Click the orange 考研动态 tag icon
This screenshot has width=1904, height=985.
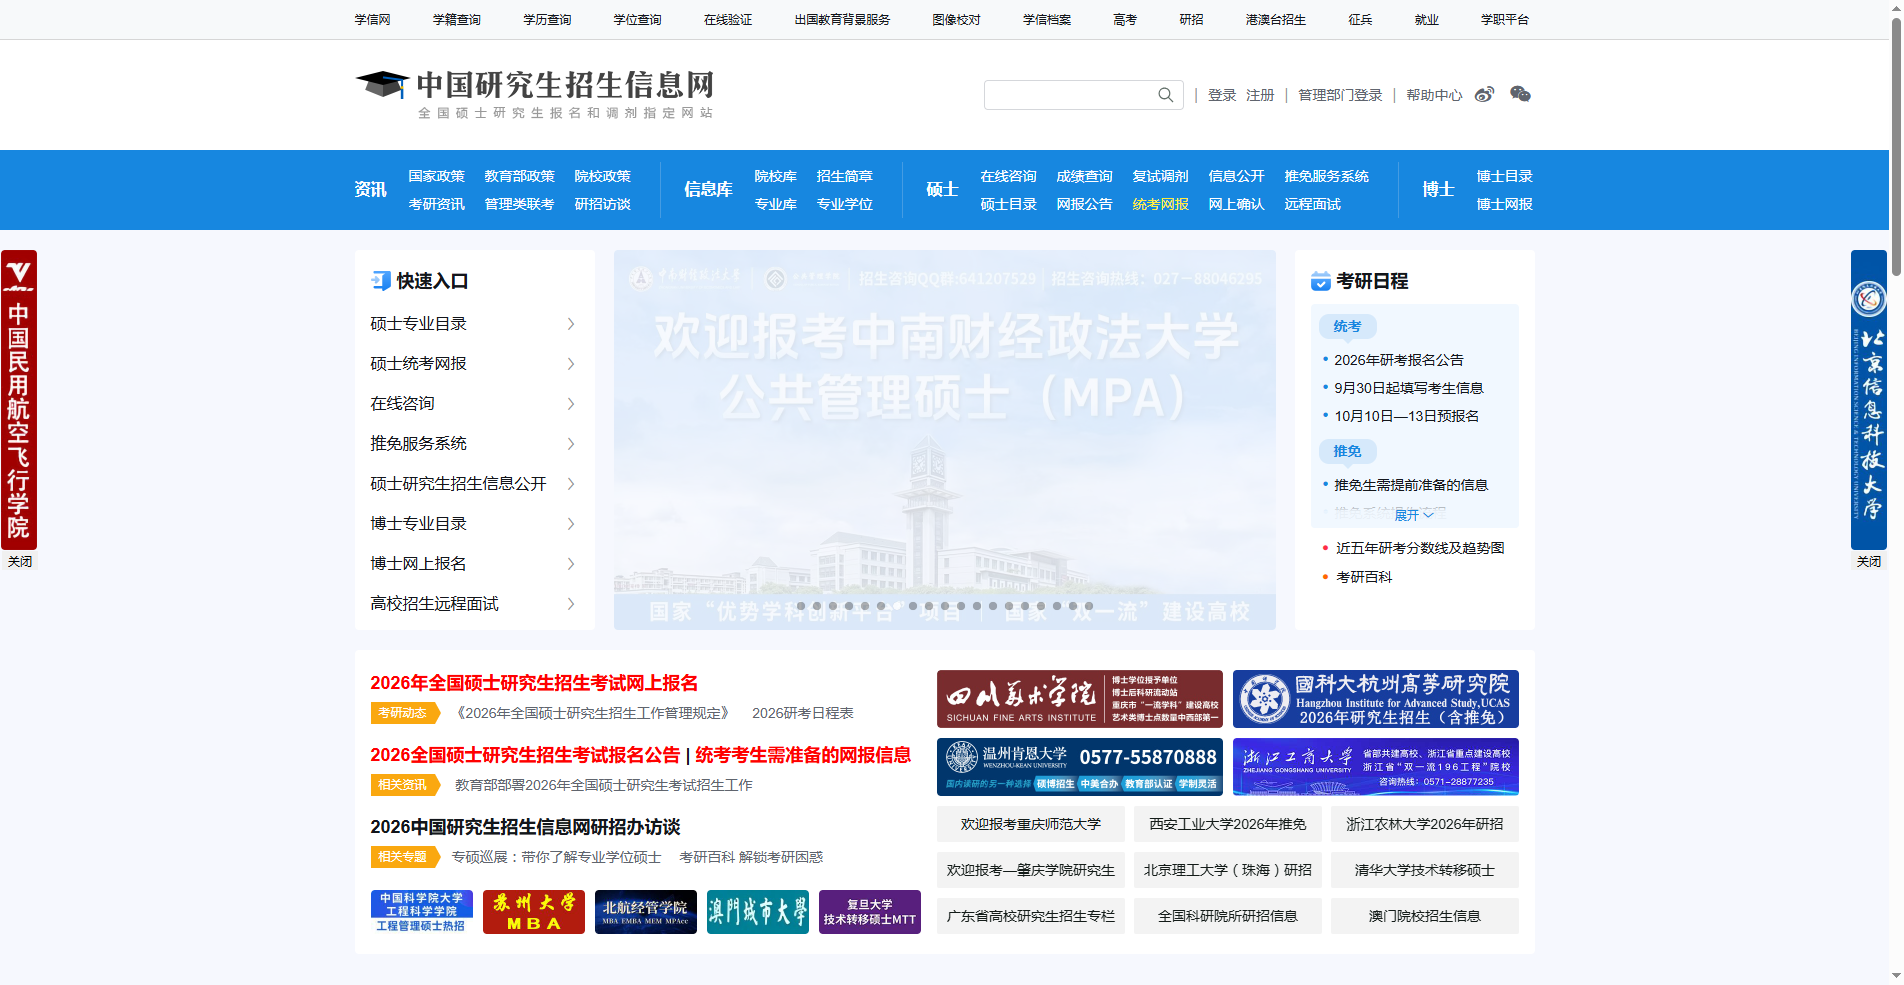click(404, 713)
